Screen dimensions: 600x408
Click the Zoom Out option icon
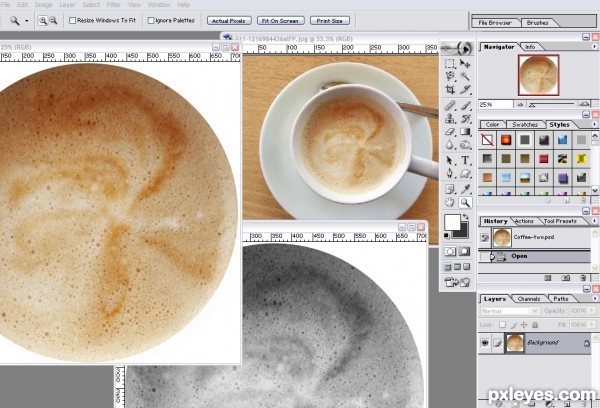click(x=53, y=21)
